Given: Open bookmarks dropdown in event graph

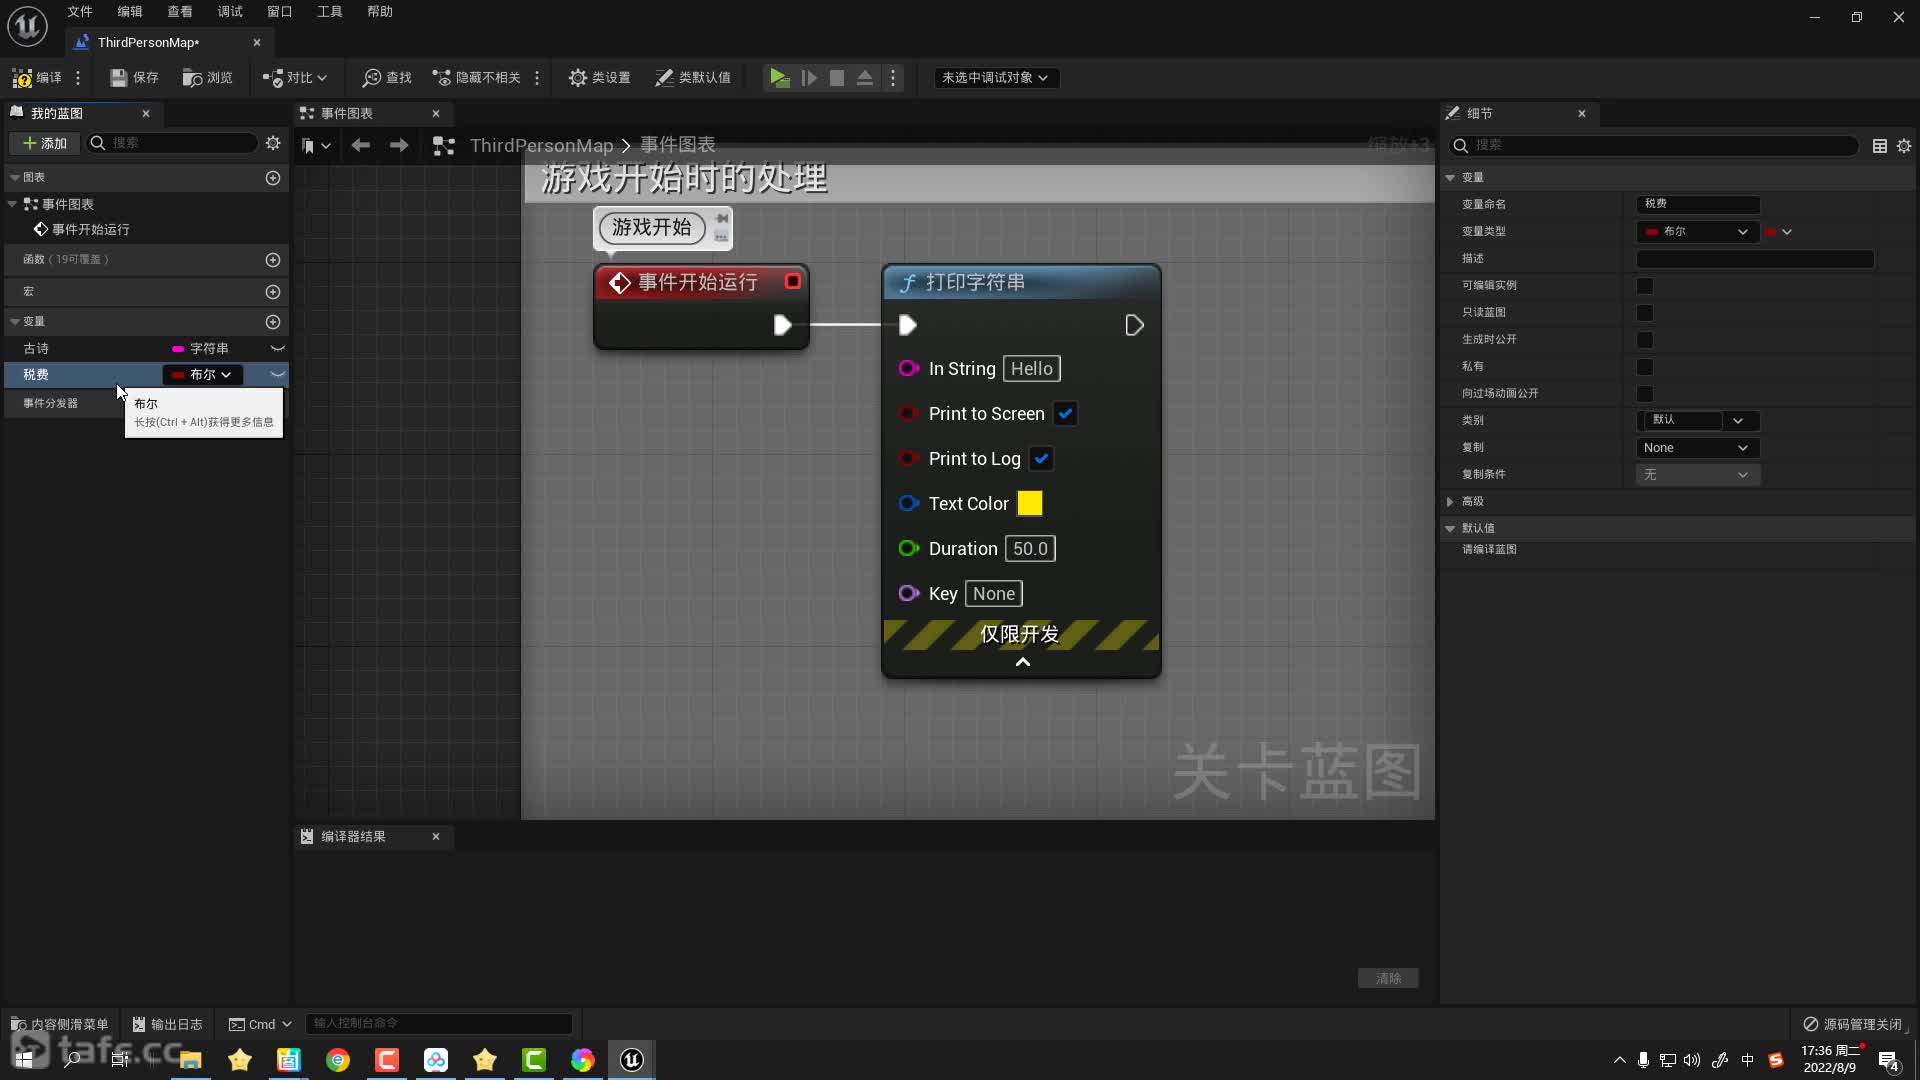Looking at the screenshot, I should (316, 146).
